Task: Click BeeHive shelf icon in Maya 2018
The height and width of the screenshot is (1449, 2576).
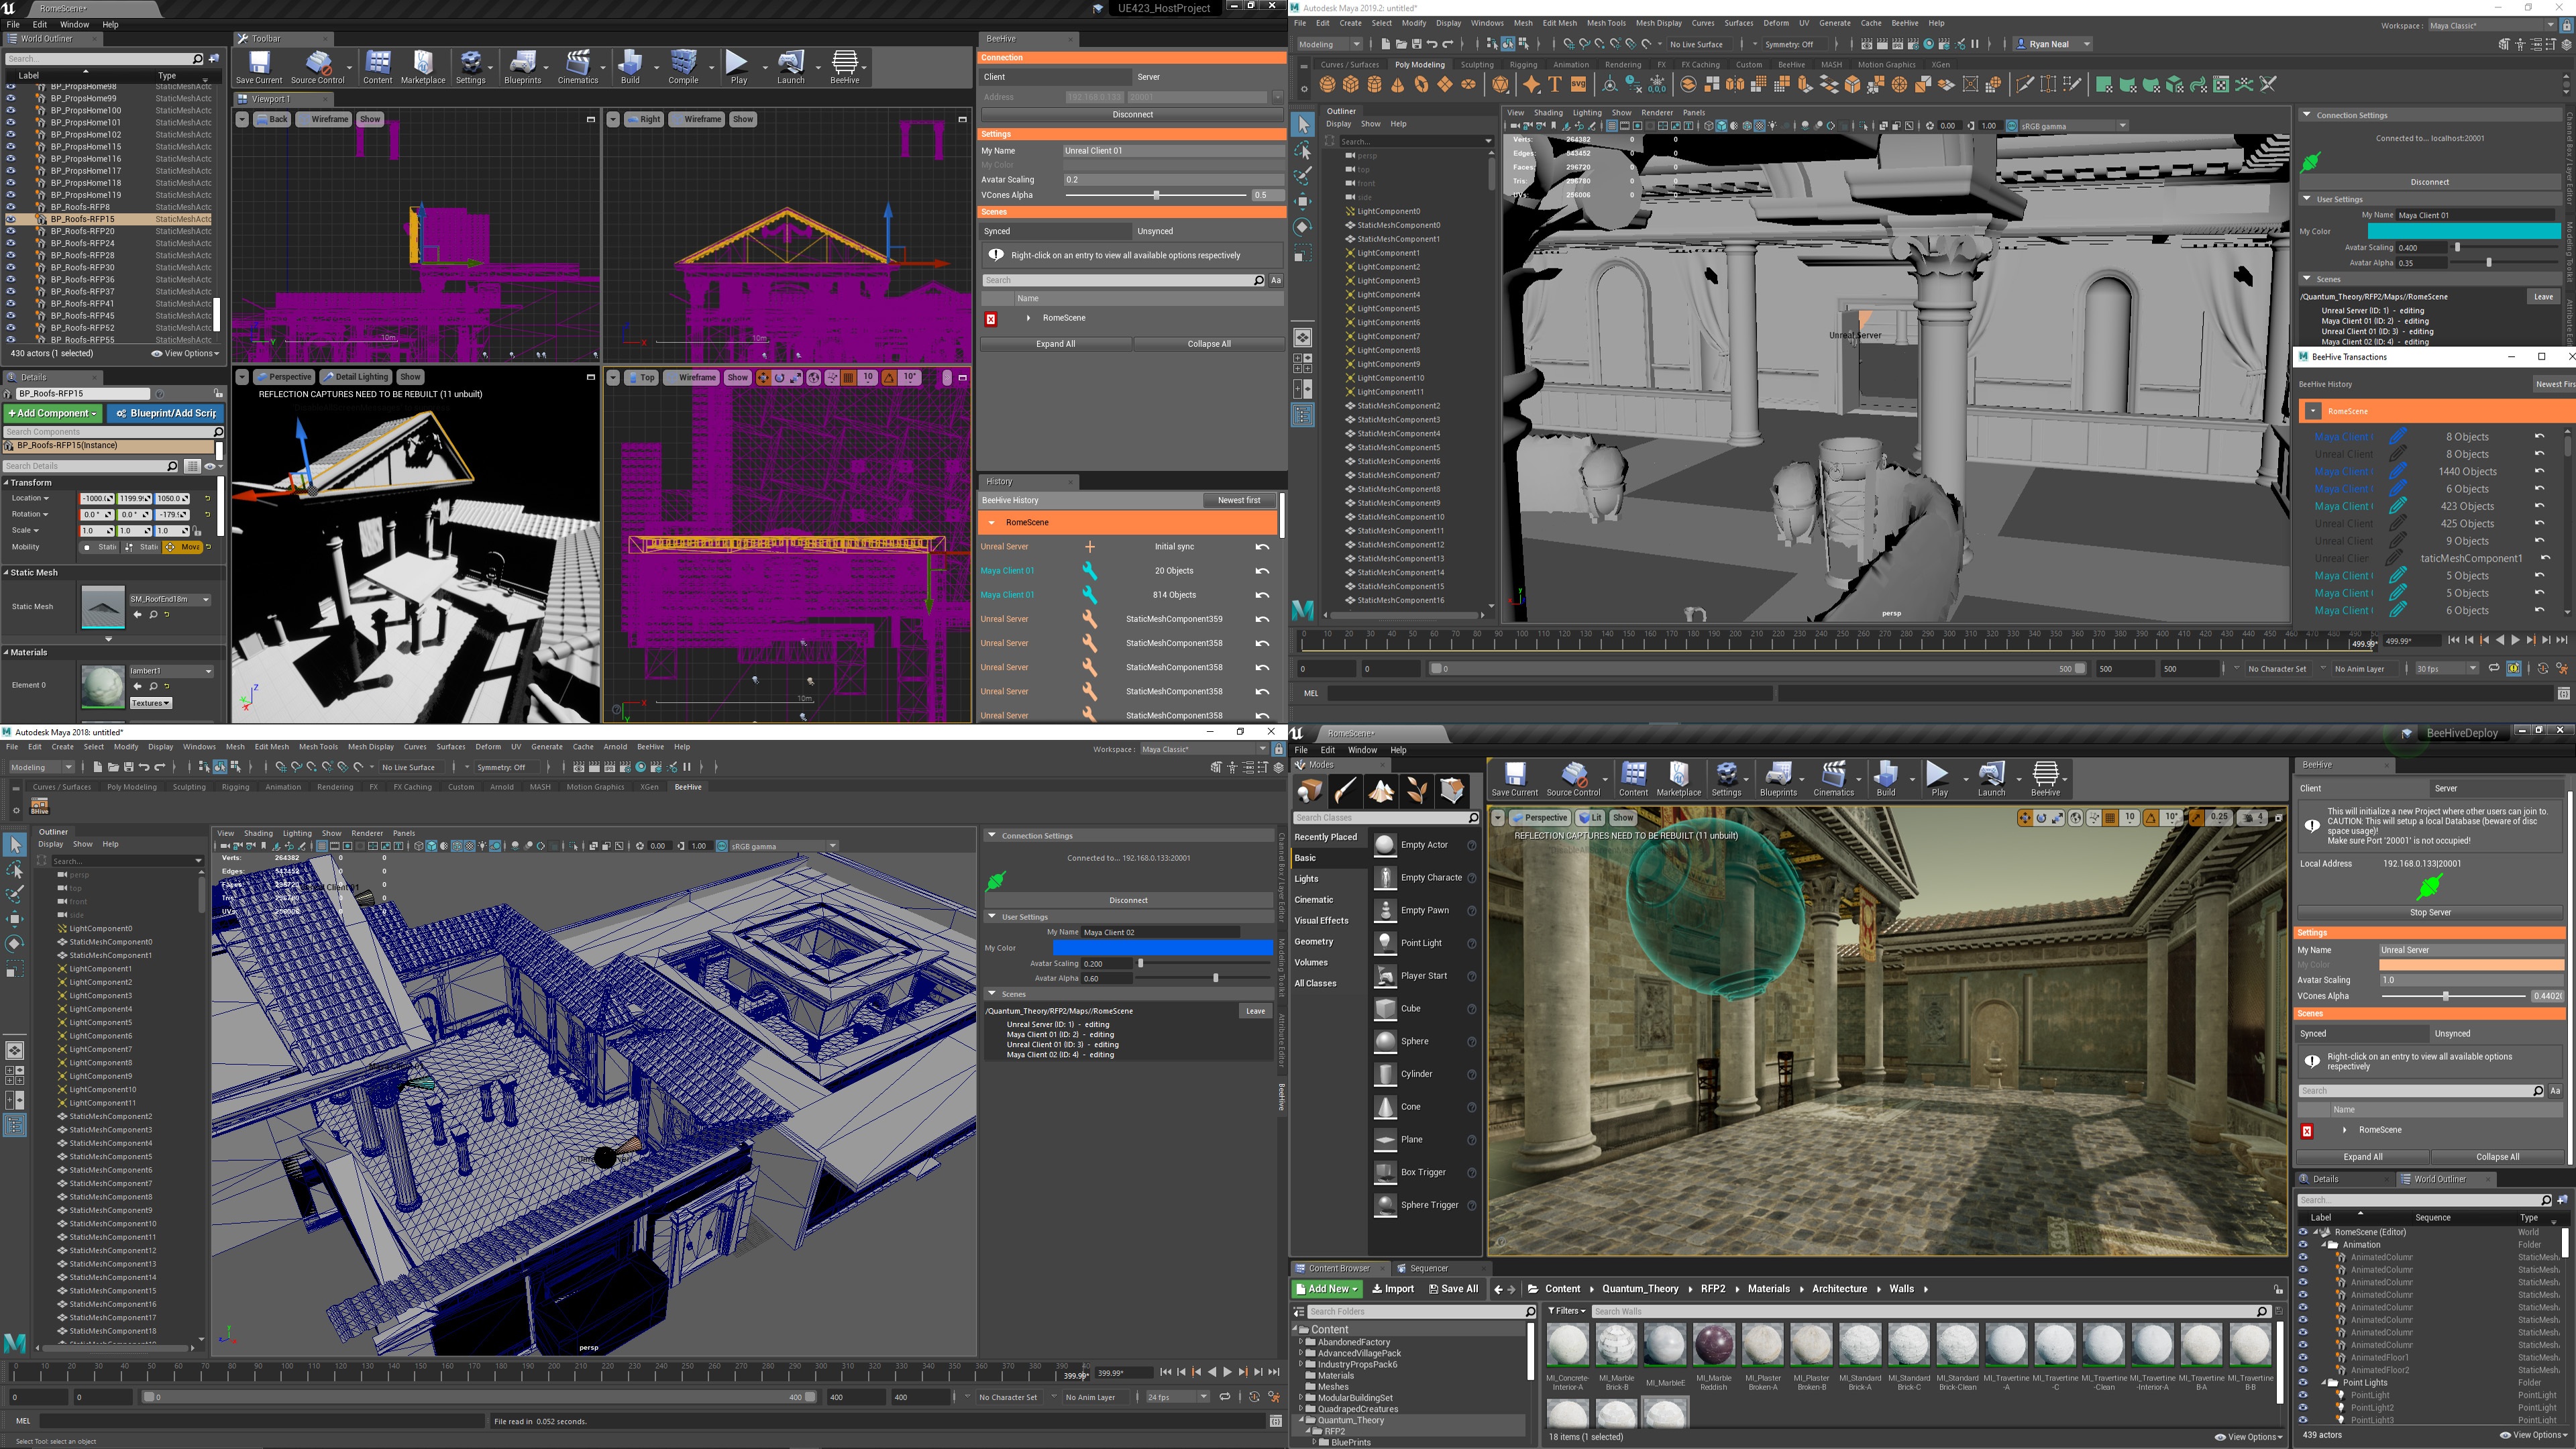Action: [40, 806]
